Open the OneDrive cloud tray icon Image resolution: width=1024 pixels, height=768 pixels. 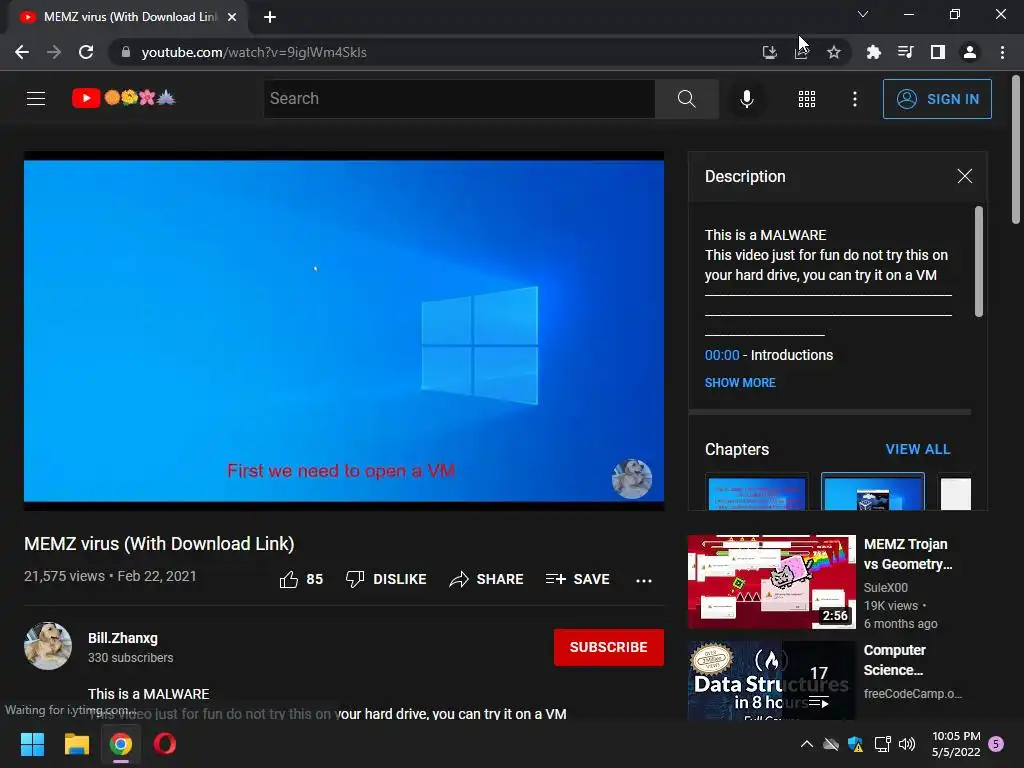point(831,744)
